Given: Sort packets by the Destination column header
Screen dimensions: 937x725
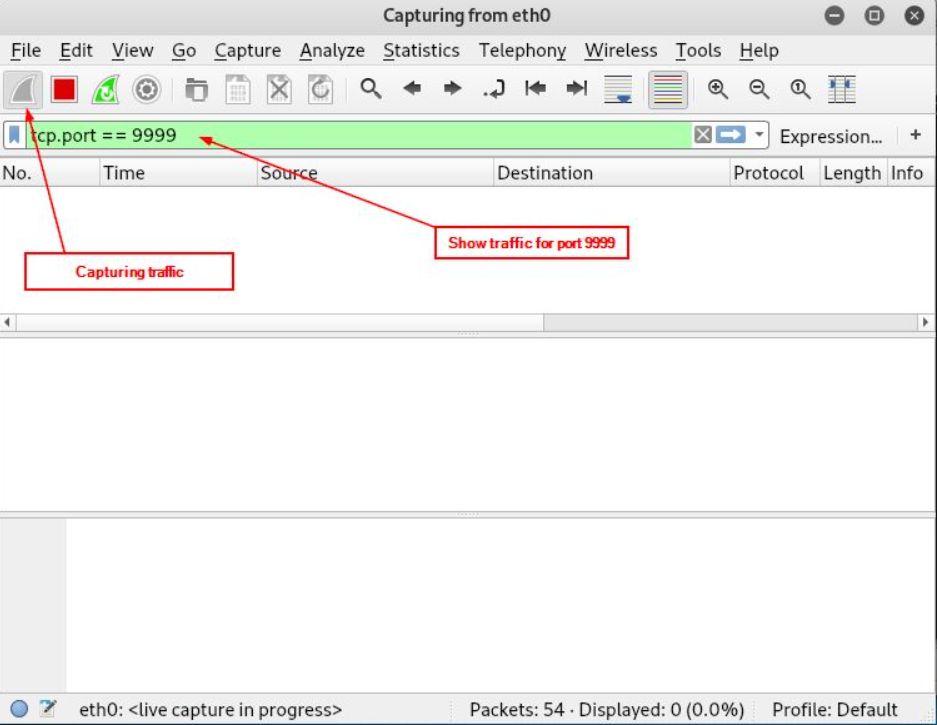Looking at the screenshot, I should [x=545, y=173].
